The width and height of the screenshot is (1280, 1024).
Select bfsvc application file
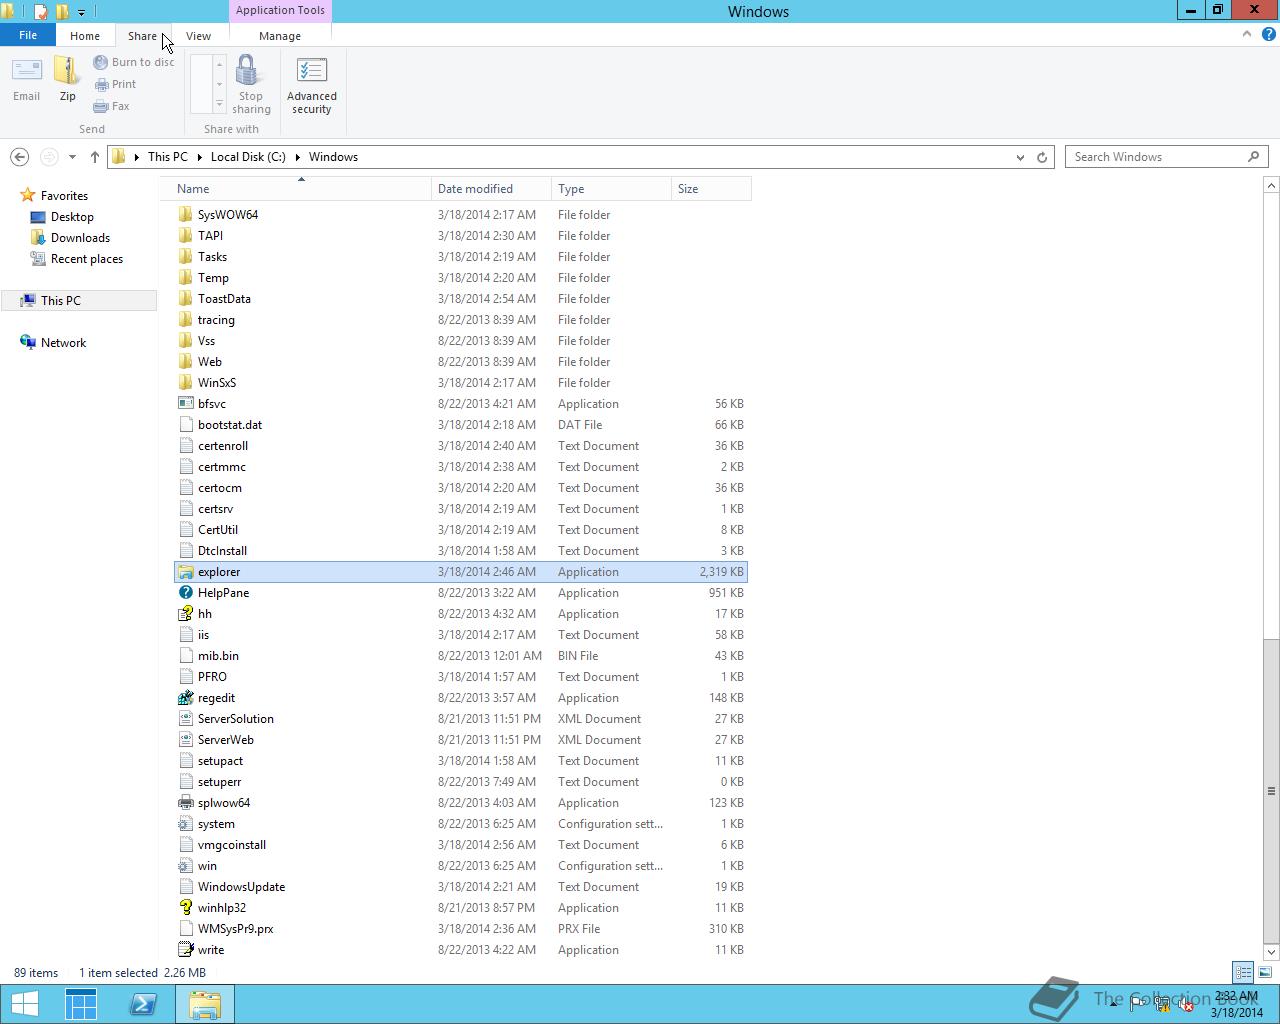tap(212, 404)
